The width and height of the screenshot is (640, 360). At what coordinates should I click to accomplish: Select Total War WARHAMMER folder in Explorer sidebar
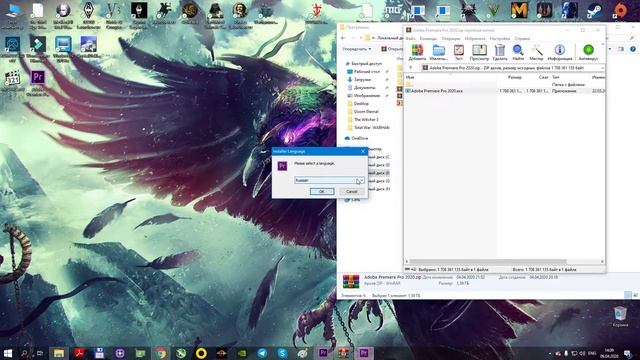click(x=368, y=127)
